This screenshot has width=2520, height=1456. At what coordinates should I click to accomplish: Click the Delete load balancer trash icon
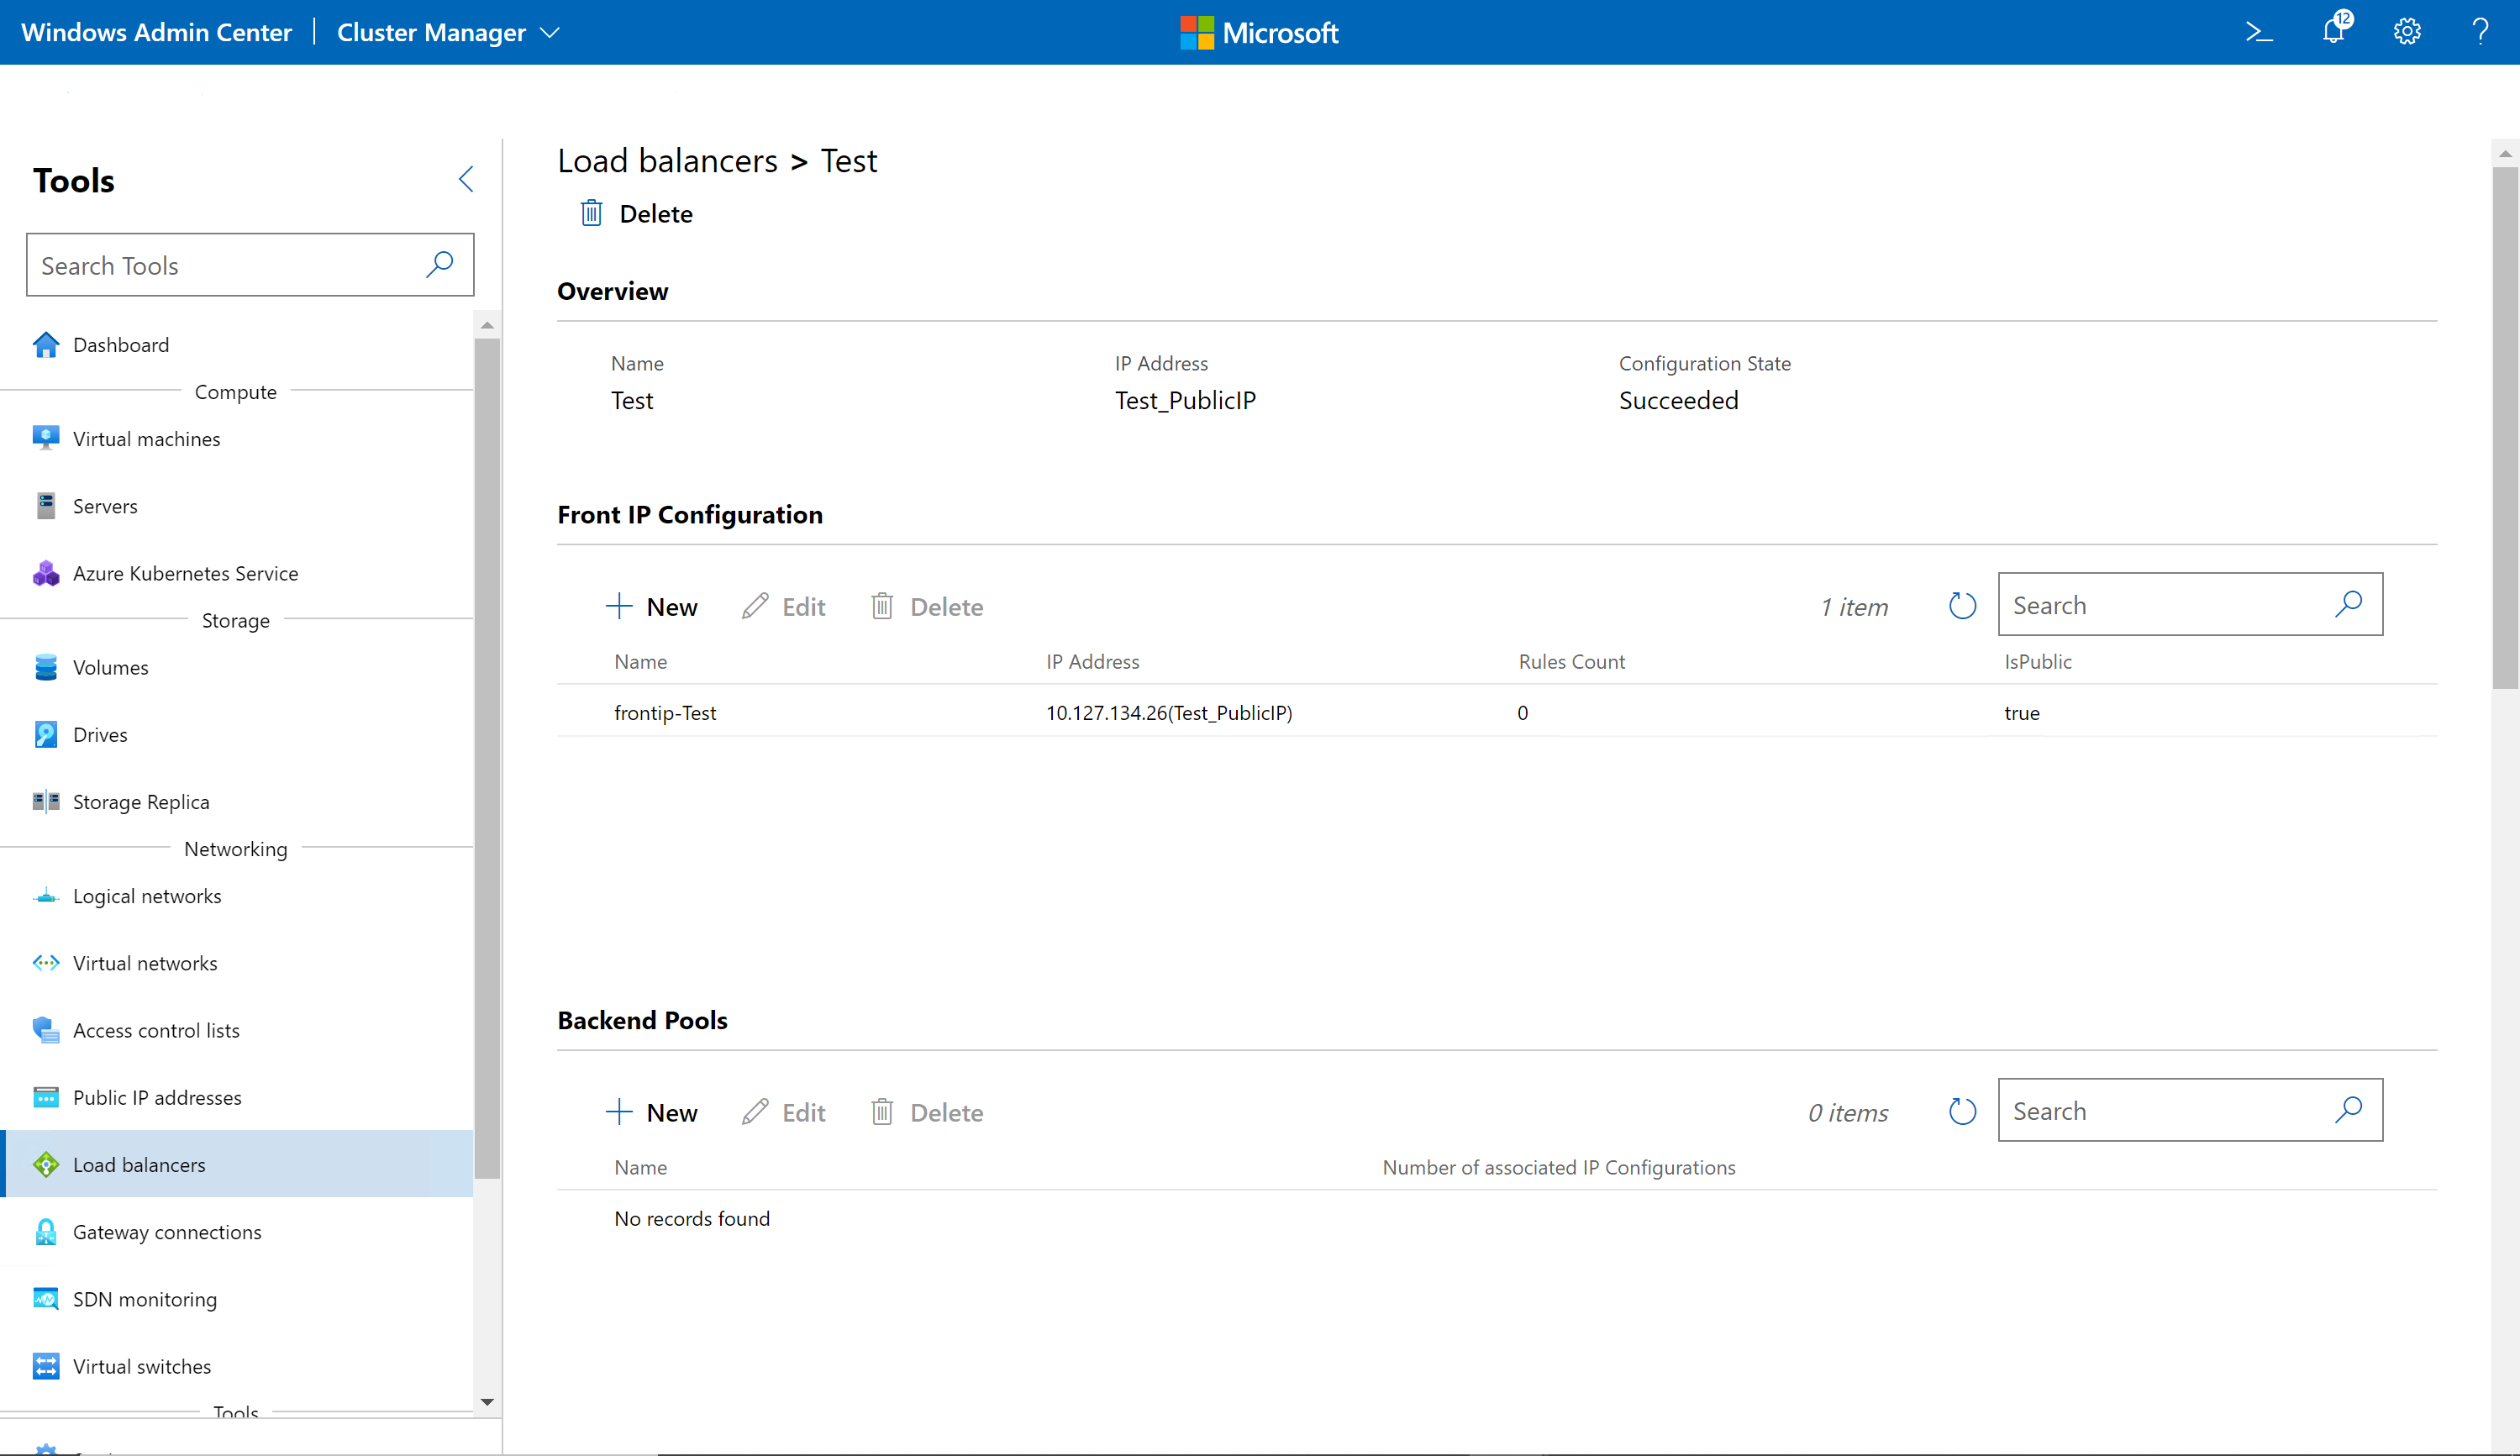click(591, 214)
